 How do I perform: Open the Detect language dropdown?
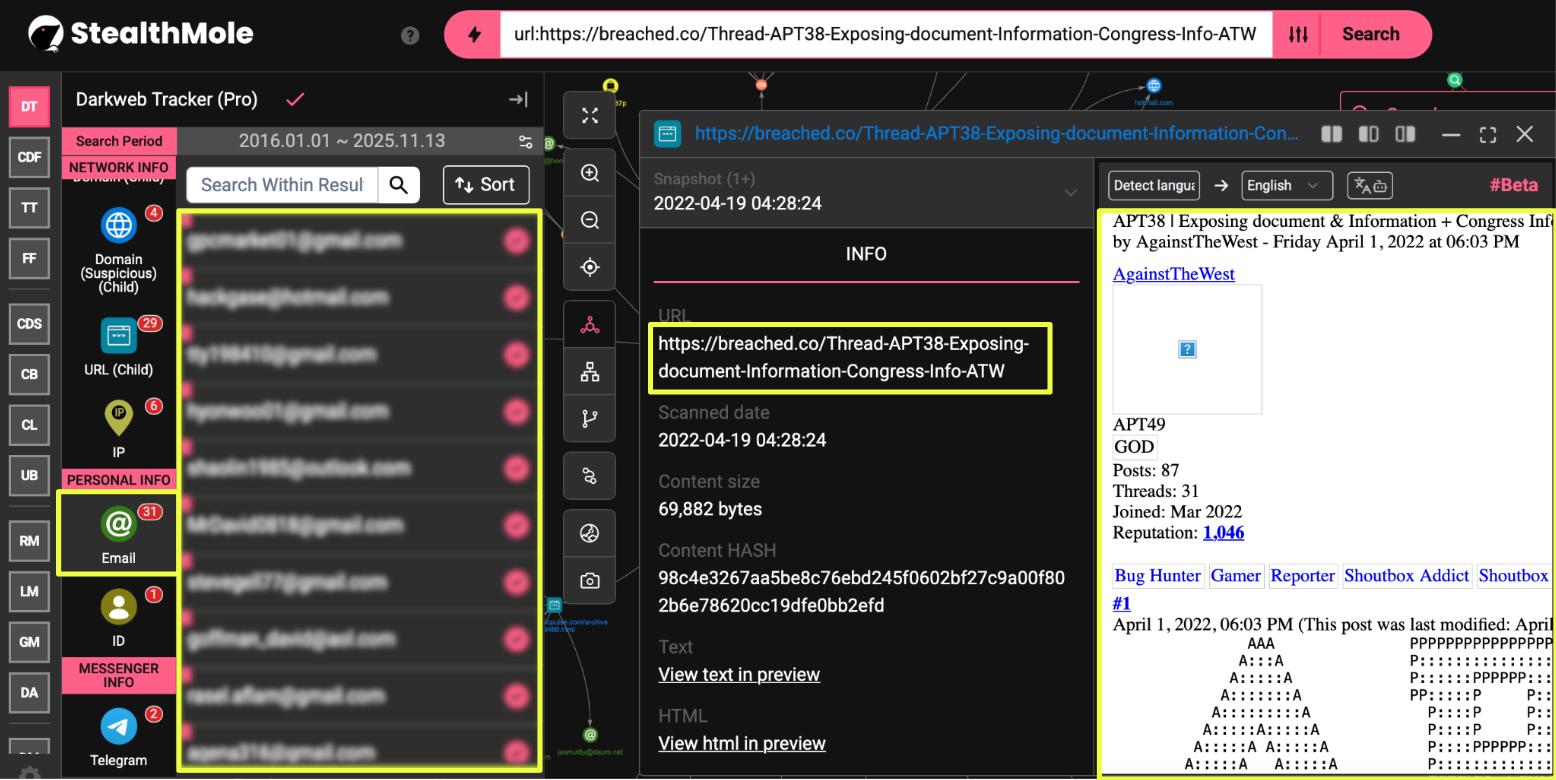coord(1154,185)
